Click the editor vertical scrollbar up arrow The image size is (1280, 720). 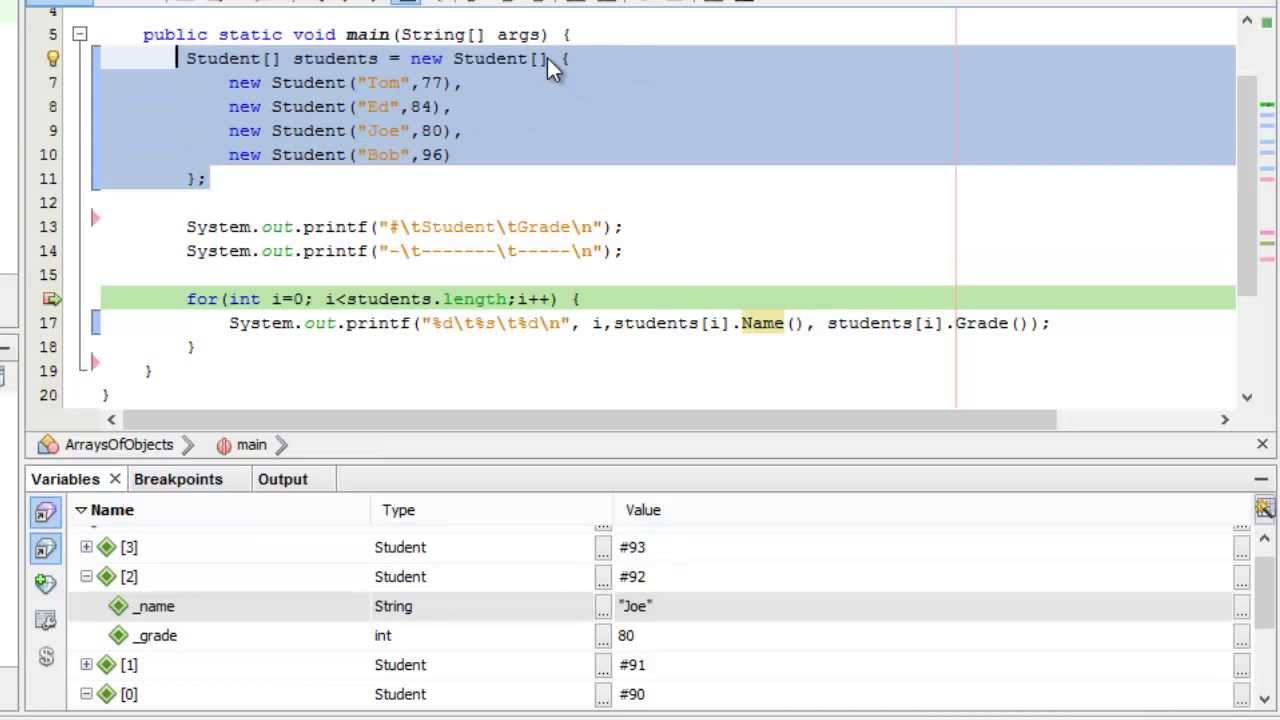(x=1247, y=20)
